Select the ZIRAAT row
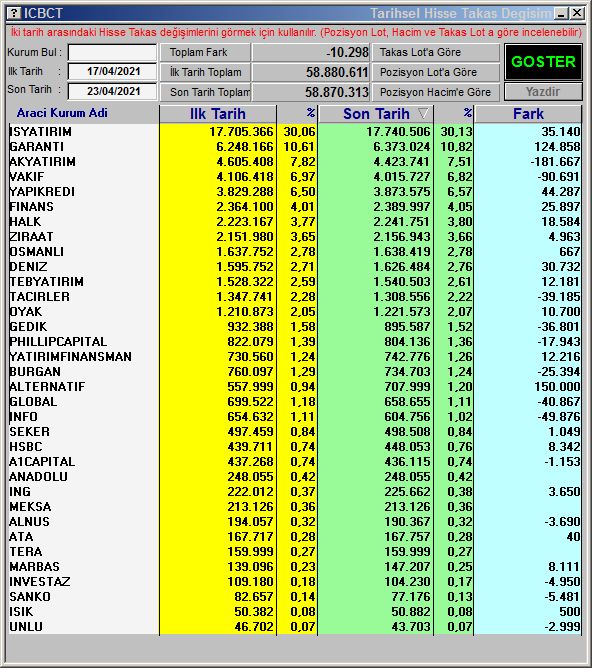This screenshot has width=592, height=668. pyautogui.click(x=295, y=236)
